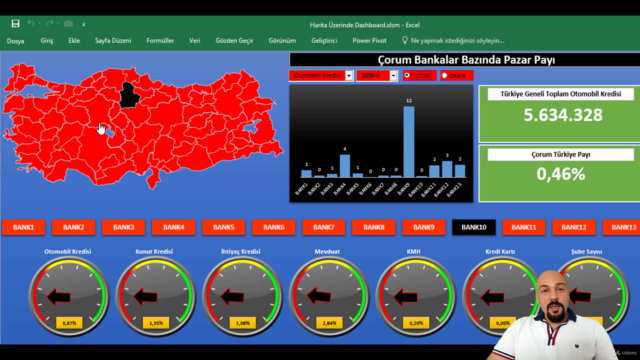Select the TUTAR radio button
Screen dimensions: 640x360
coord(407,76)
